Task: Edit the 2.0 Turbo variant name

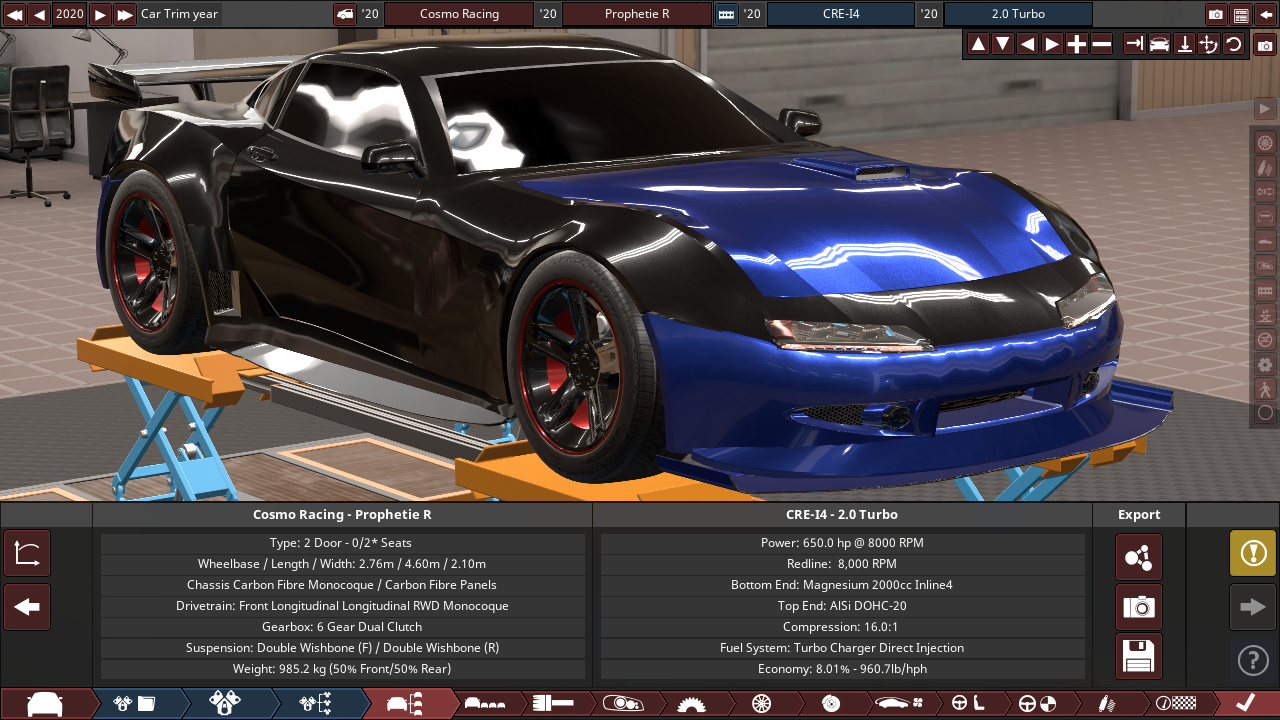Action: pyautogui.click(x=1018, y=14)
